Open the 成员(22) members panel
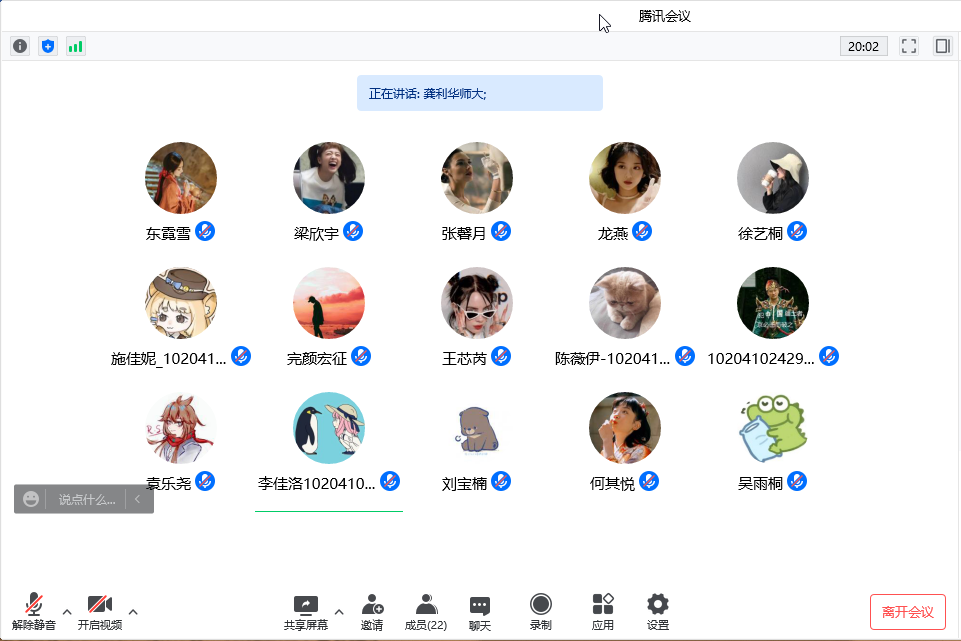 426,611
